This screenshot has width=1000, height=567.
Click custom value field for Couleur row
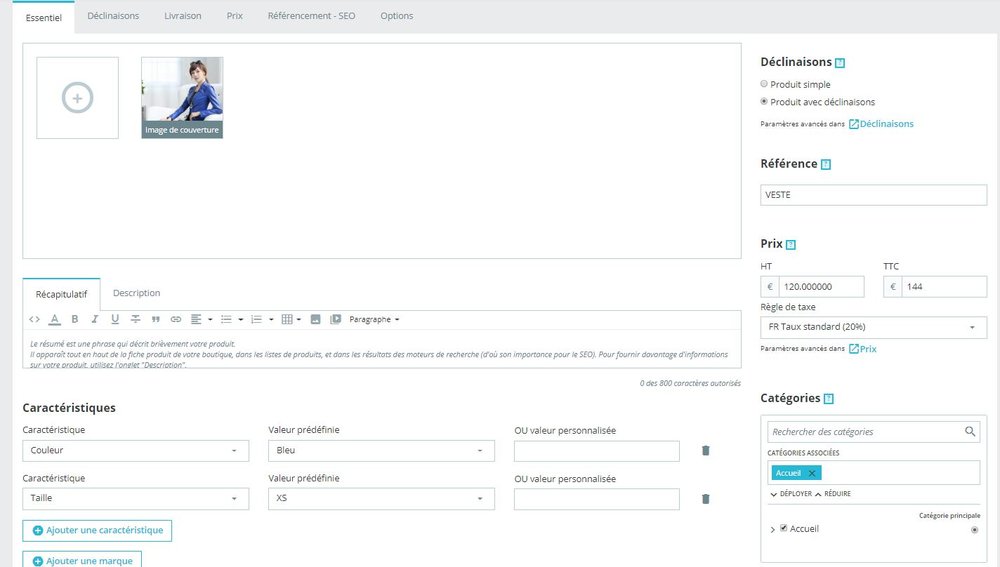(x=596, y=451)
